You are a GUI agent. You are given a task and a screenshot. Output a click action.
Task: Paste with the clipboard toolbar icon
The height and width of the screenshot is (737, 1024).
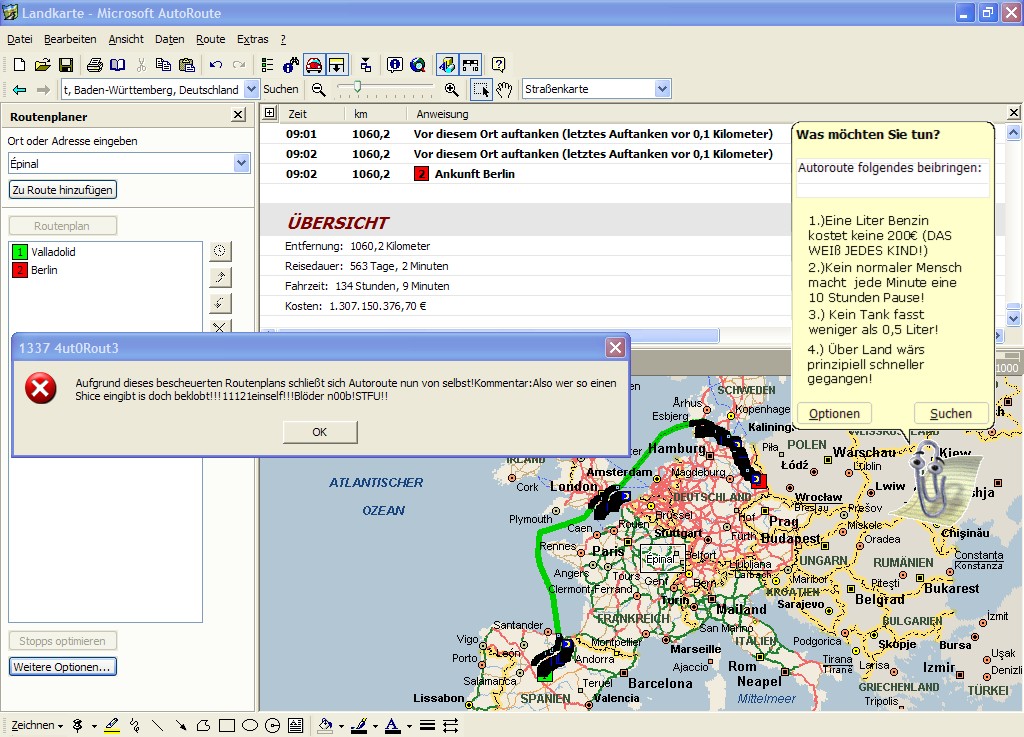click(187, 65)
